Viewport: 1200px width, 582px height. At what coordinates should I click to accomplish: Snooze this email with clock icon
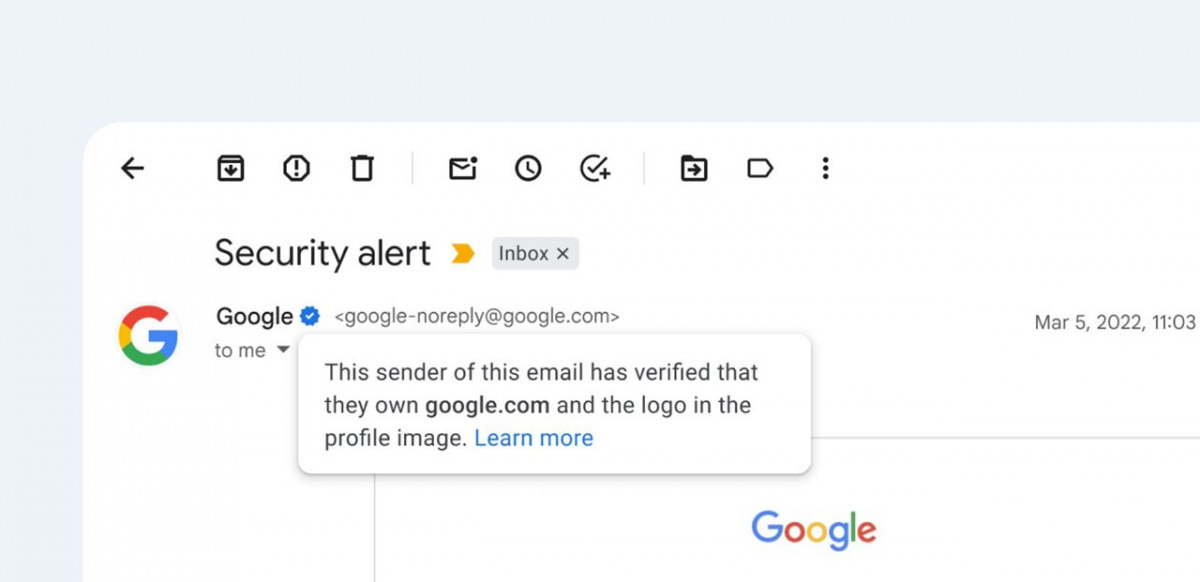(528, 168)
